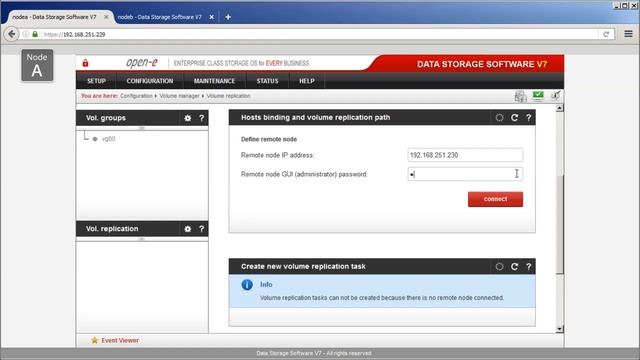640x360 pixels.
Task: Open the browser hamburger menu
Action: (629, 34)
